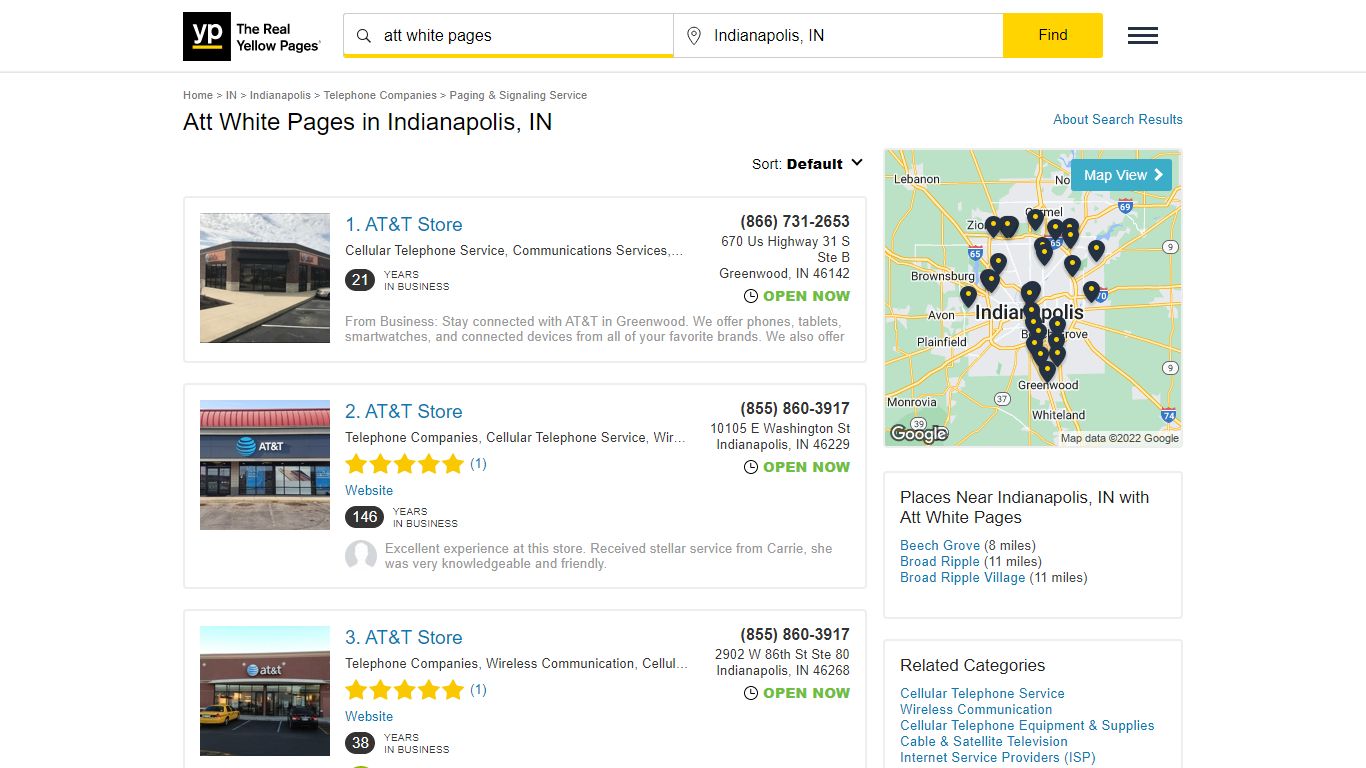Image resolution: width=1366 pixels, height=768 pixels.
Task: Click address '2902 W 86th St Ste 80'
Action: click(782, 654)
